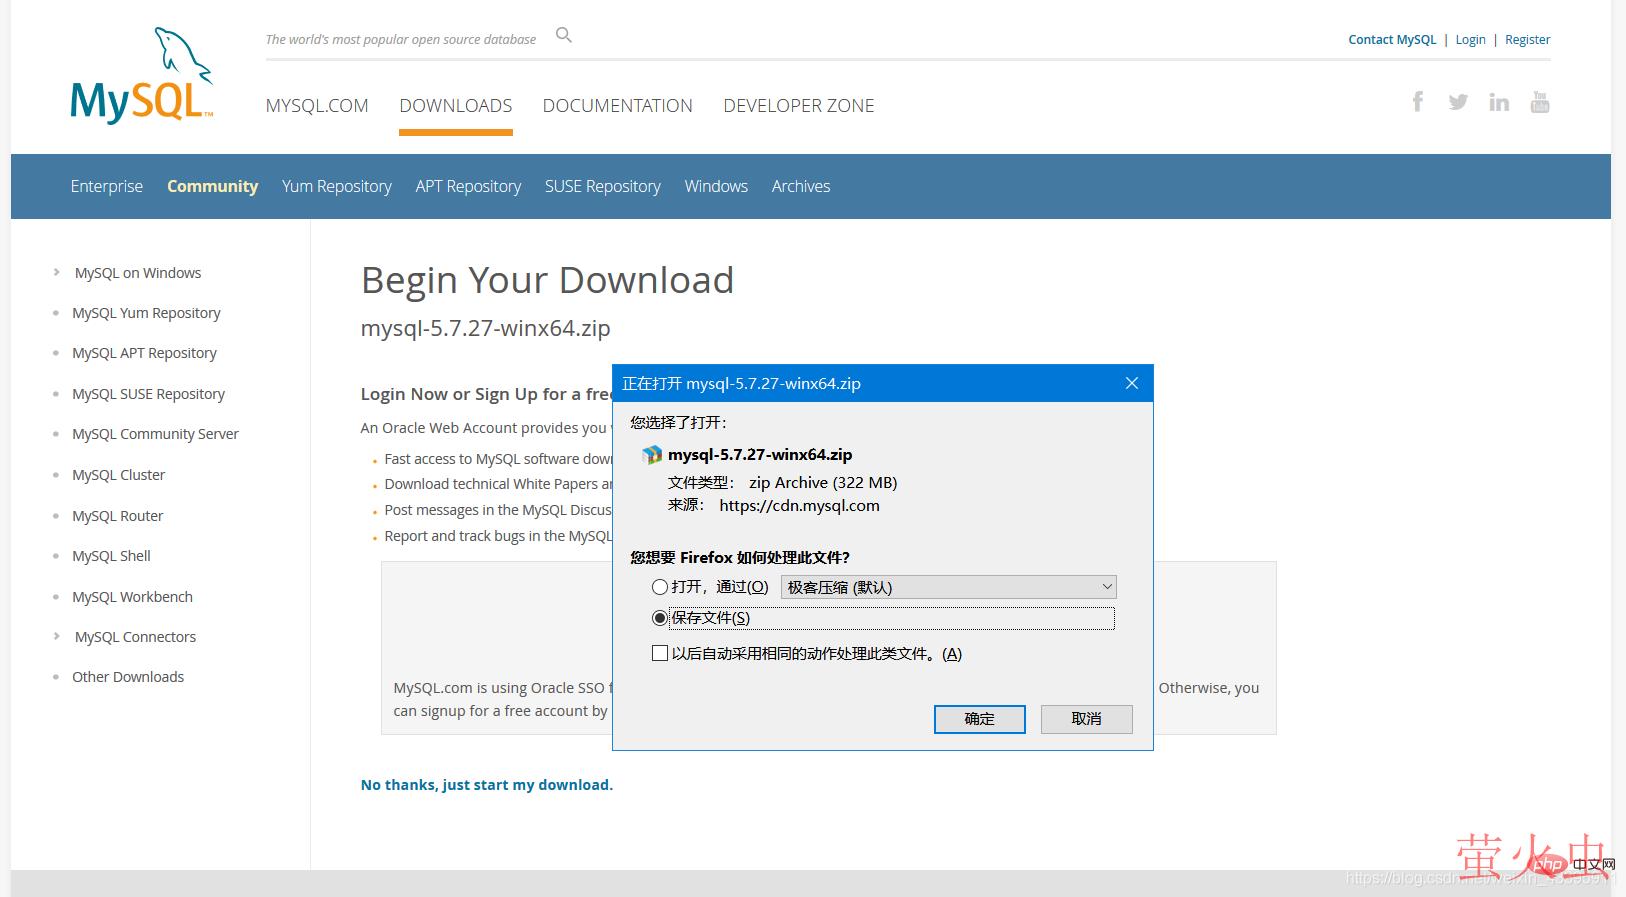1626x897 pixels.
Task: Open the LinkedIn icon
Action: tap(1499, 102)
